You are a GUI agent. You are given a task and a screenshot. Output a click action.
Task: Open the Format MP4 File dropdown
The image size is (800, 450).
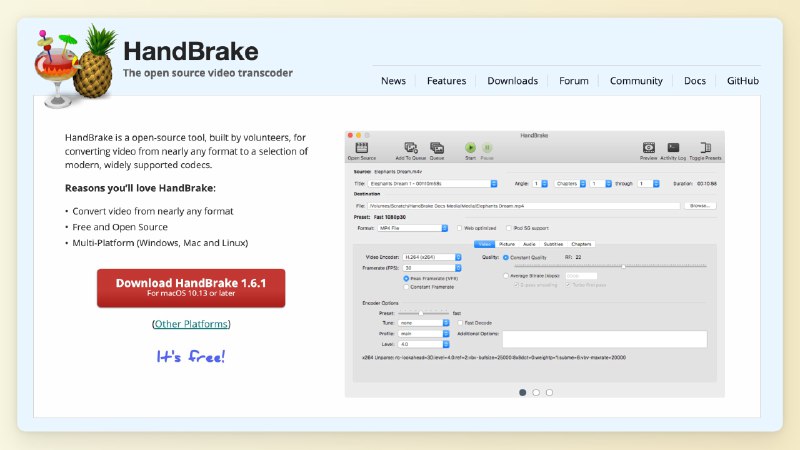[x=410, y=228]
